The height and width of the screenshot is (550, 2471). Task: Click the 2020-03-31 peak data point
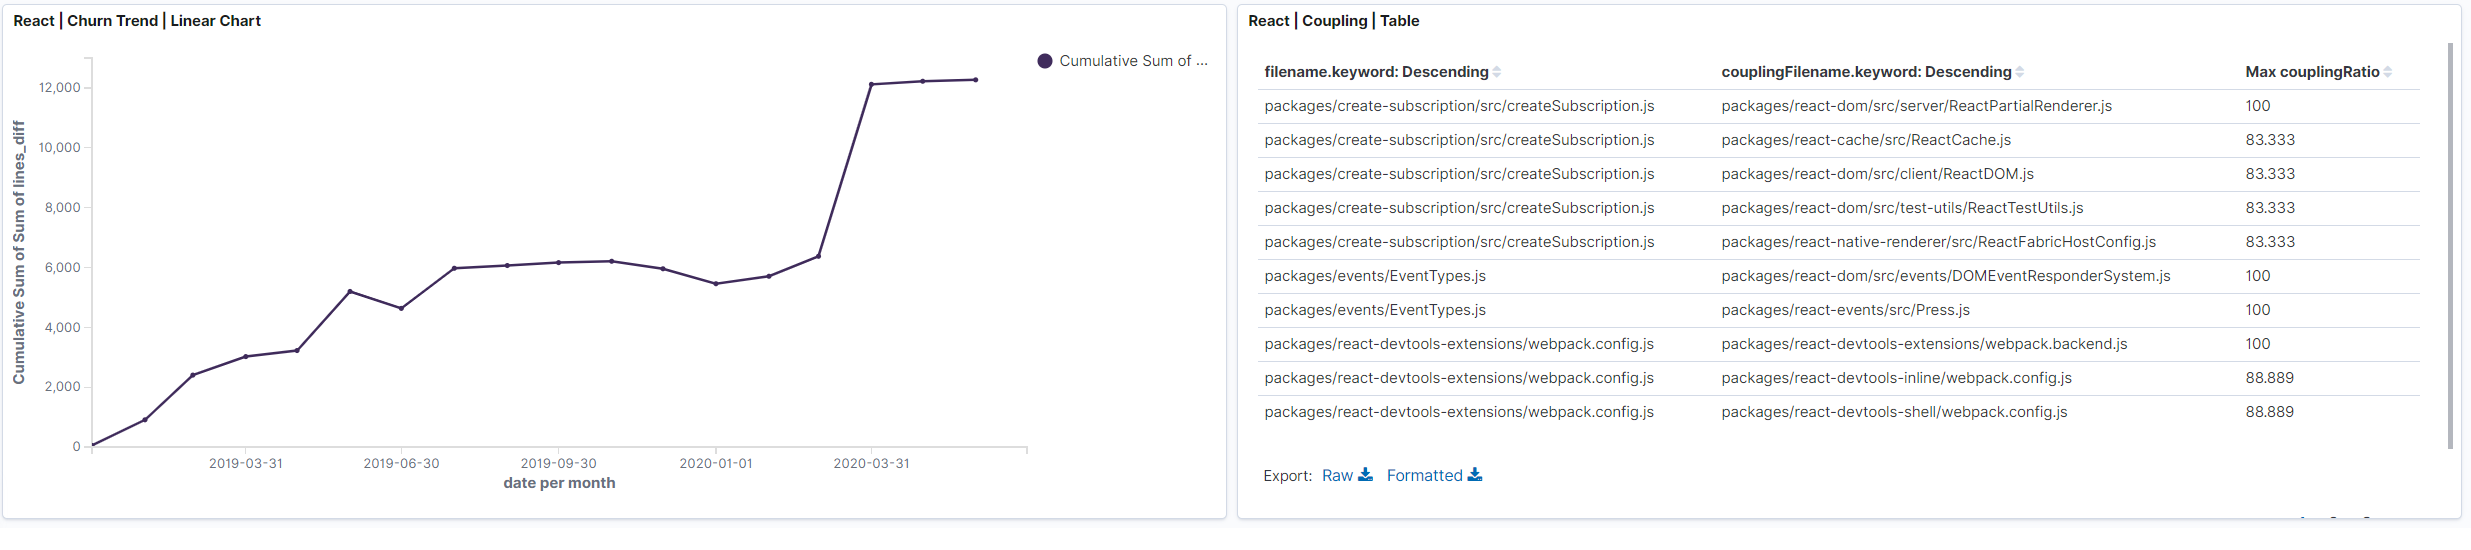871,84
